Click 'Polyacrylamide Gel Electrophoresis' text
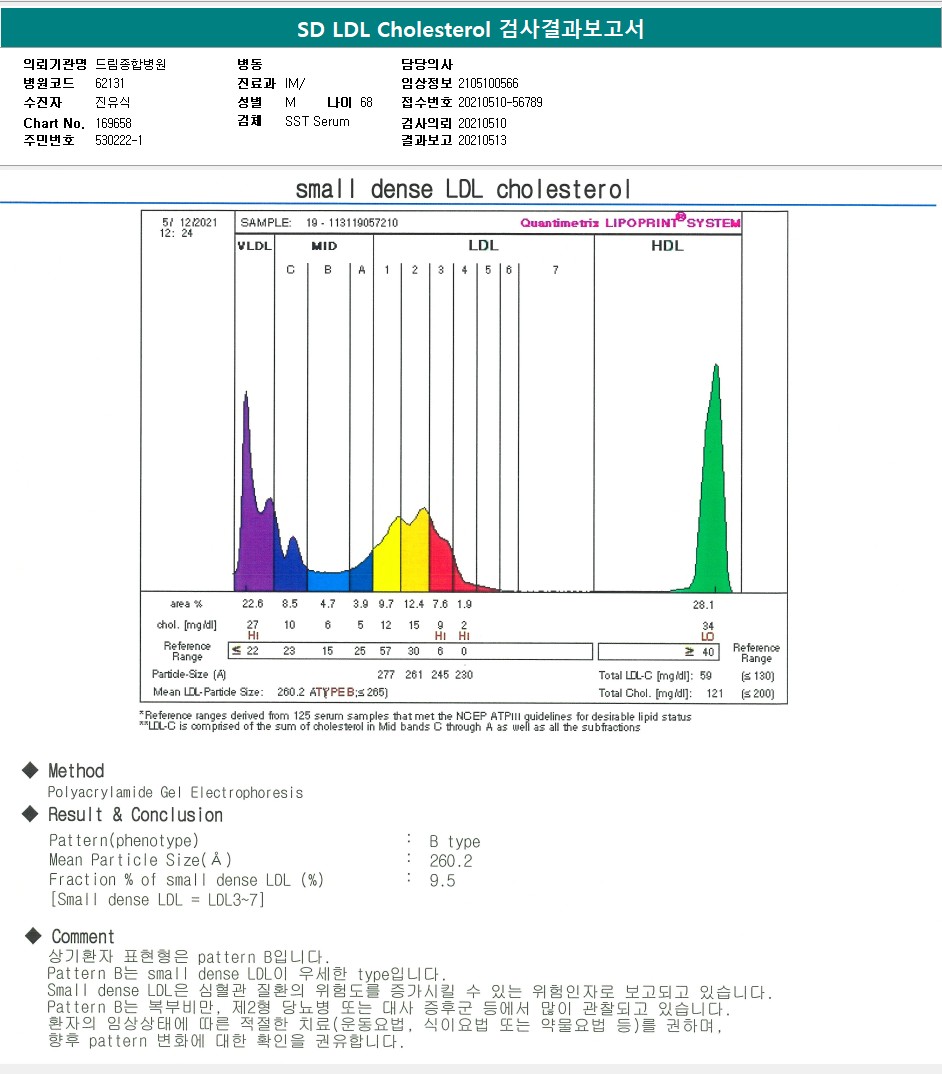Screen dimensions: 942x1074 [x=175, y=792]
